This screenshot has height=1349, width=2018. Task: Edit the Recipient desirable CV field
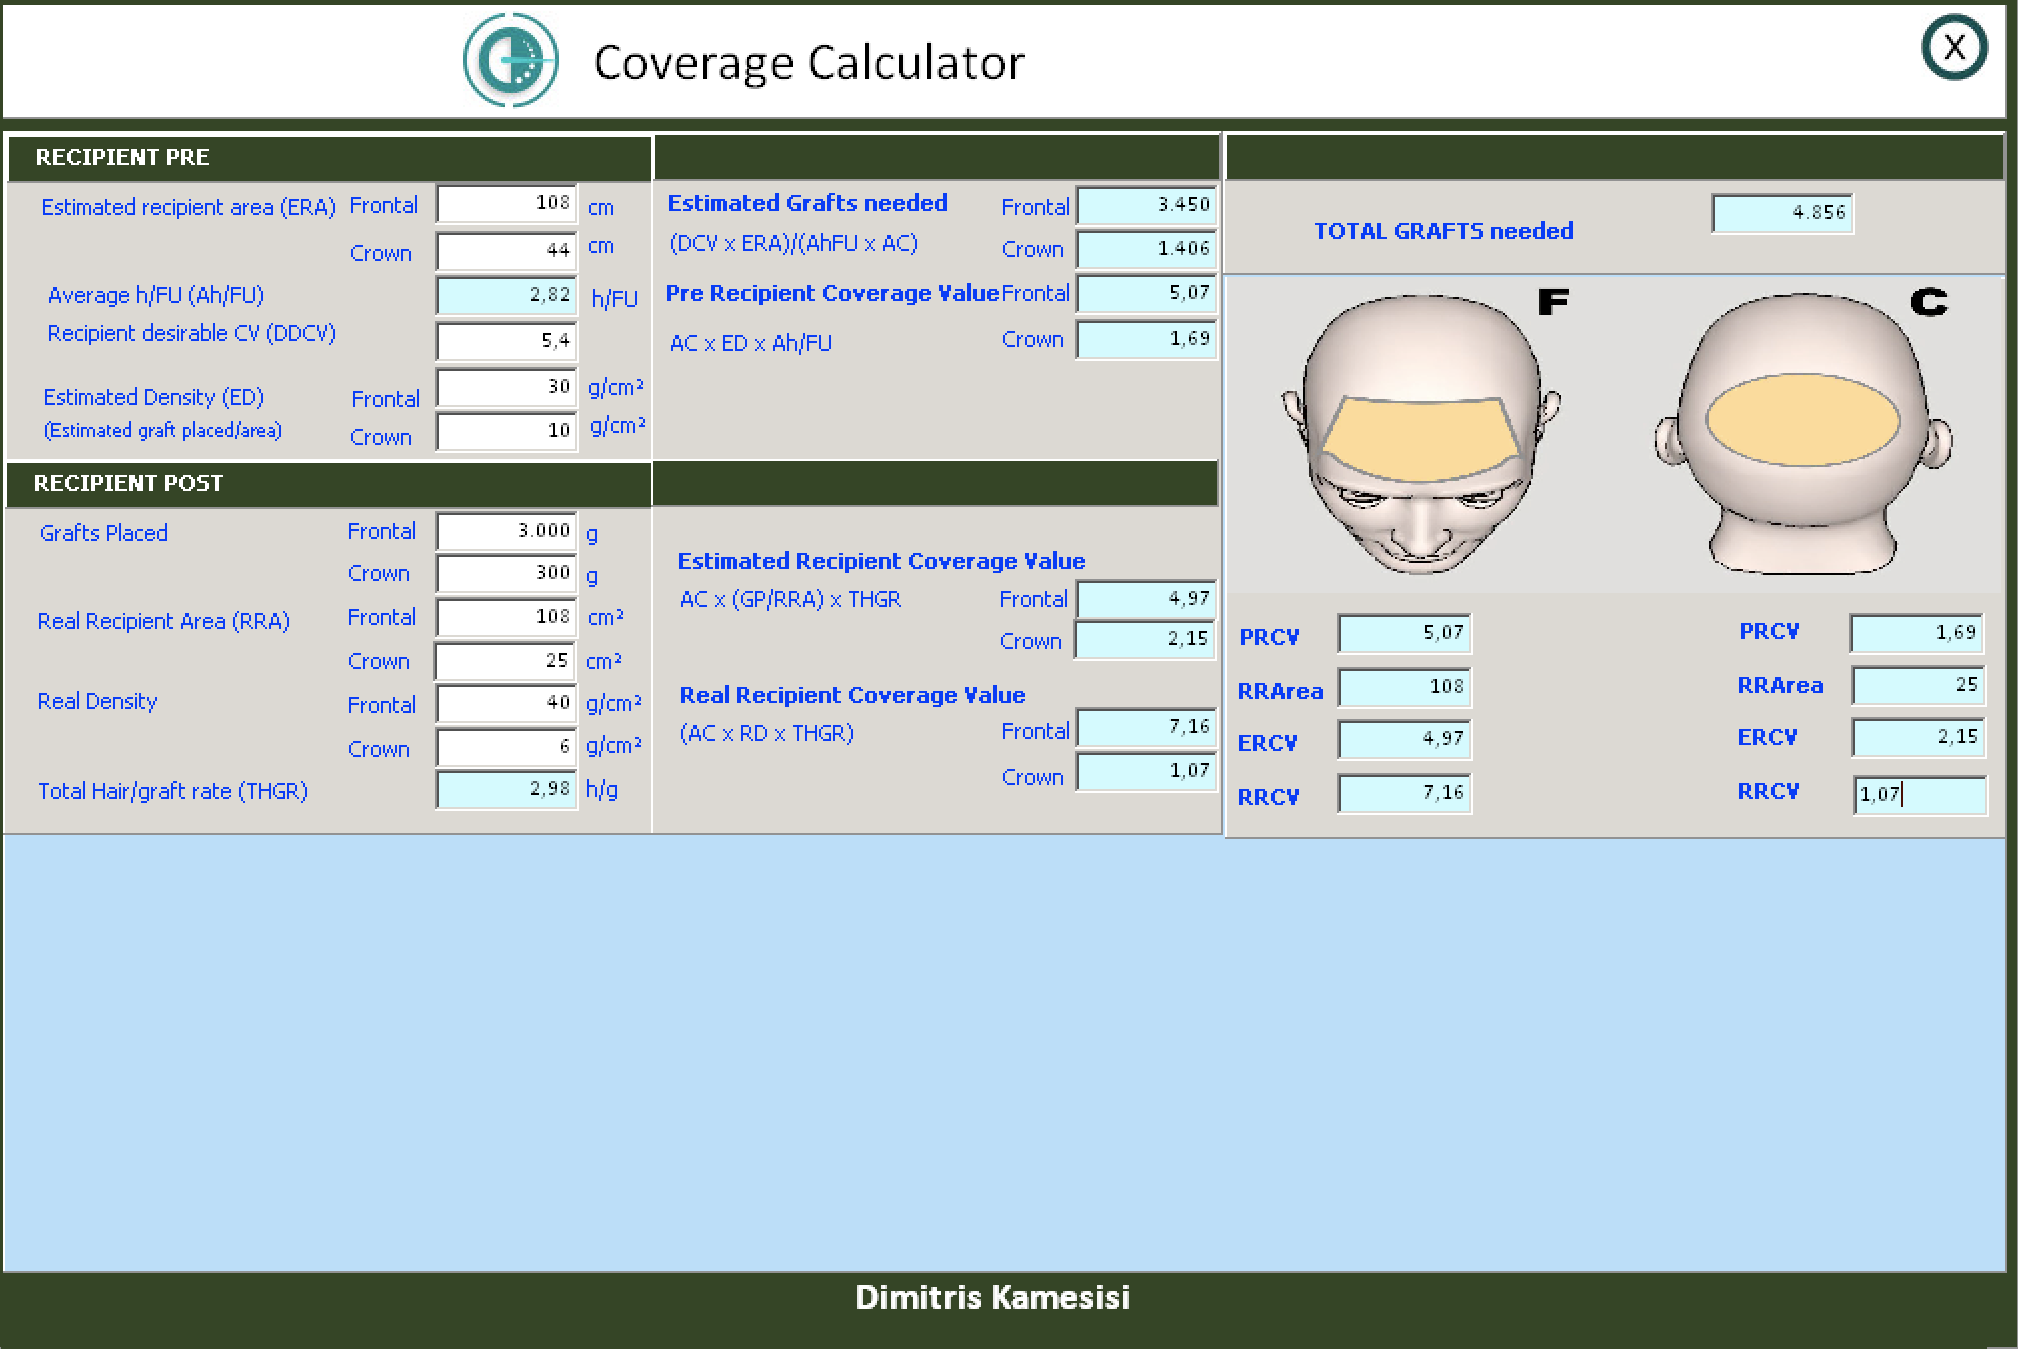(x=507, y=341)
